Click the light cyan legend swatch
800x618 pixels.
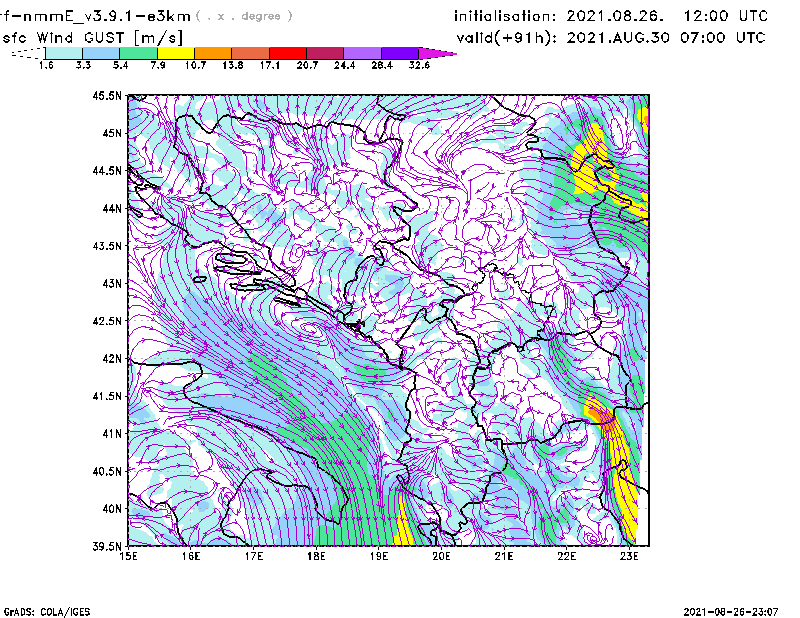click(64, 53)
